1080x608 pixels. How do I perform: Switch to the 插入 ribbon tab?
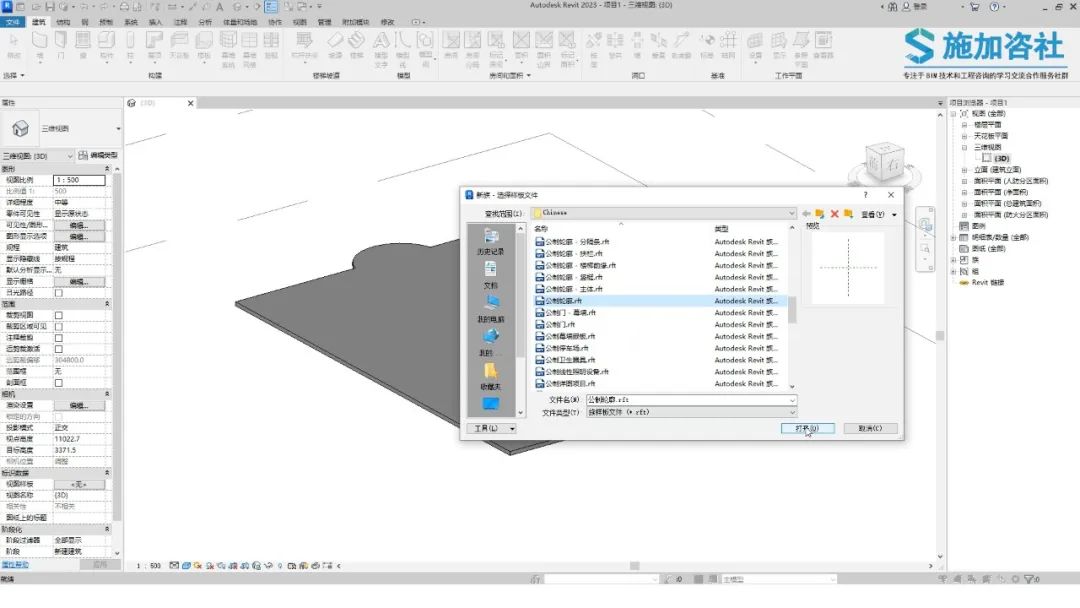coord(155,22)
